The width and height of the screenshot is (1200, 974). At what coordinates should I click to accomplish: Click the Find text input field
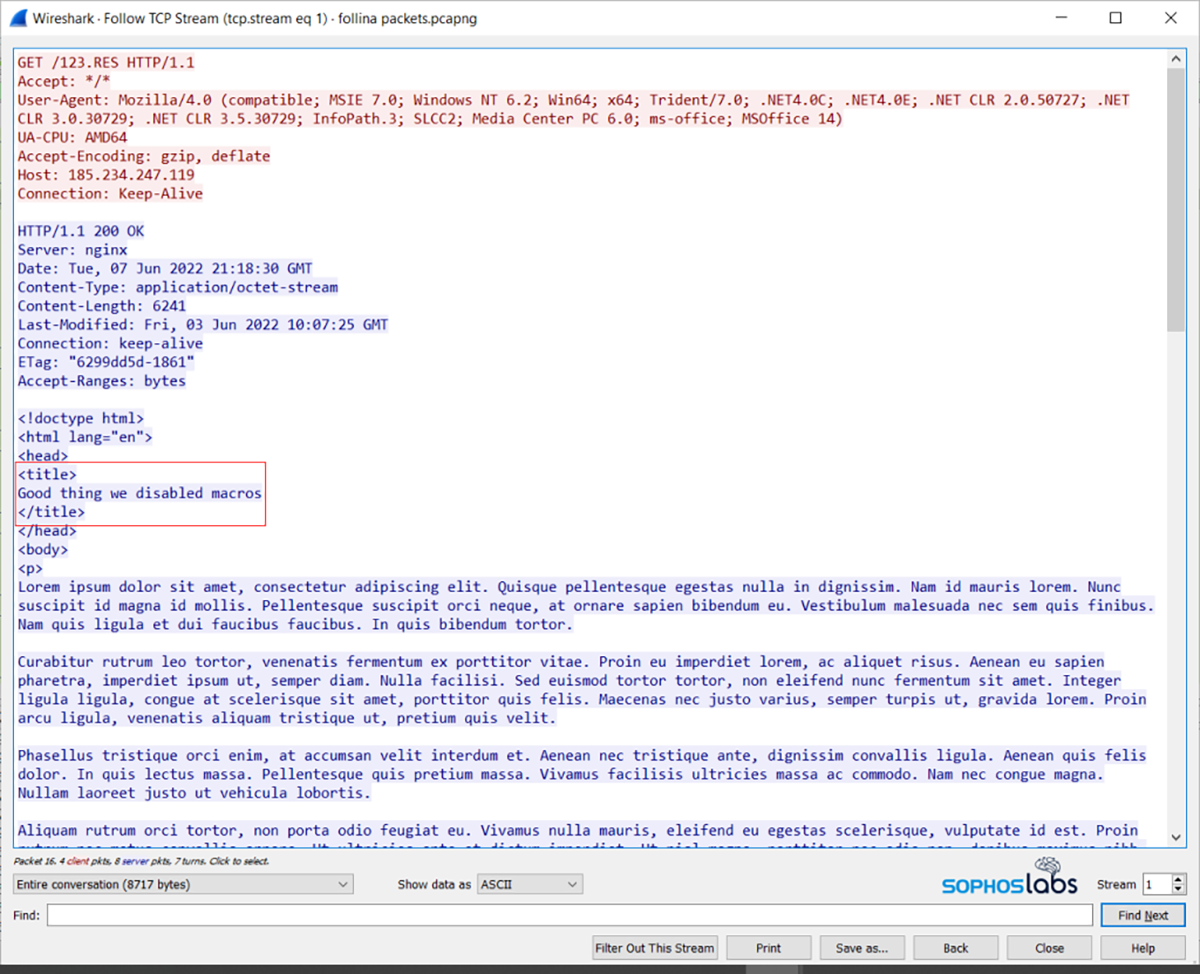click(x=570, y=915)
